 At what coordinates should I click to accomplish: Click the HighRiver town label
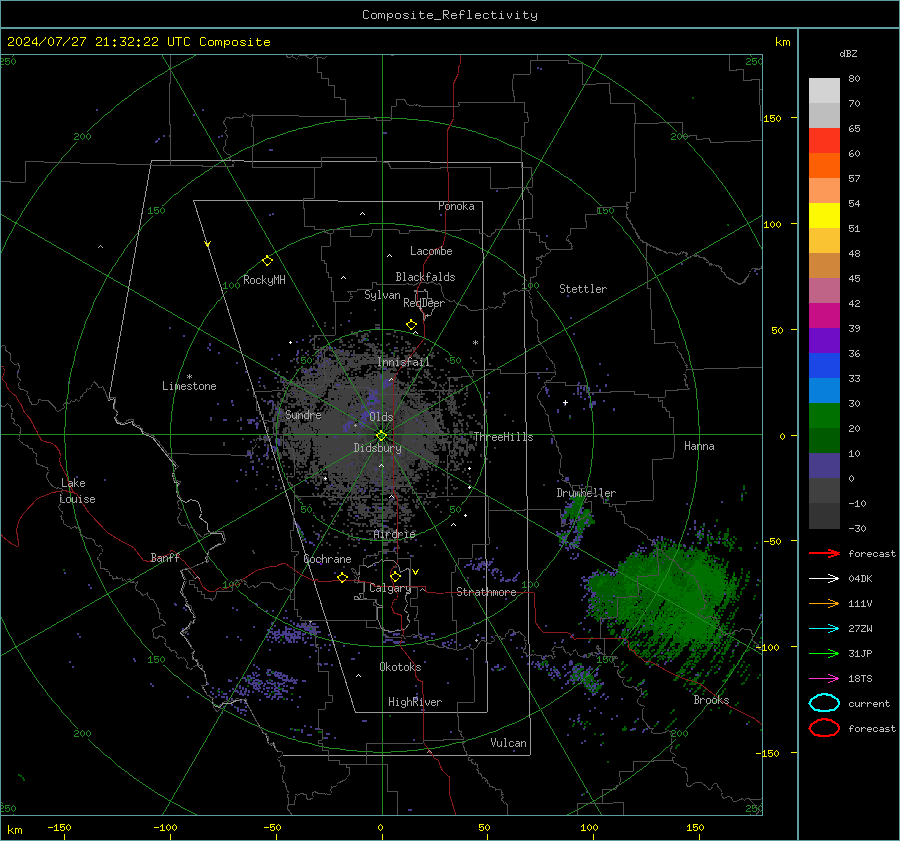415,702
